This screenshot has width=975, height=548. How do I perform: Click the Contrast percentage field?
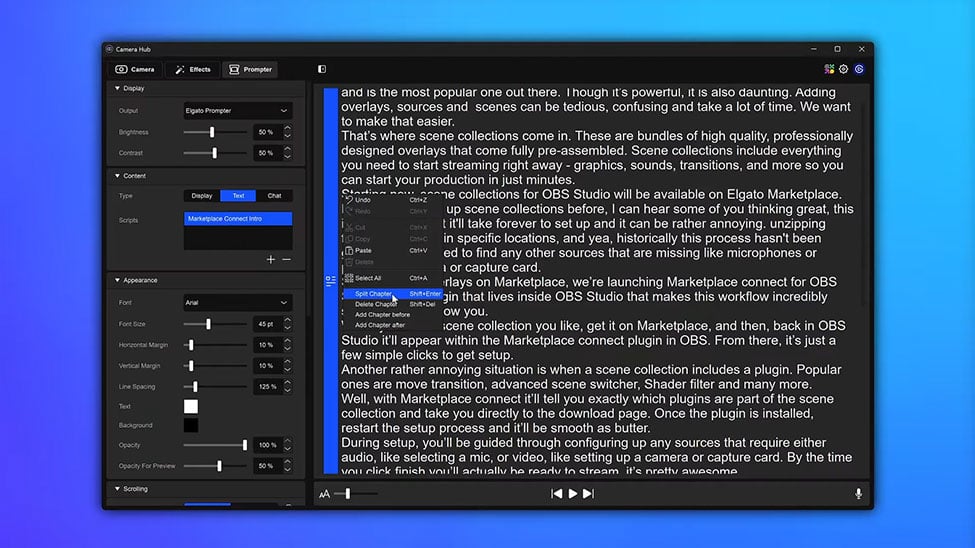coord(266,153)
